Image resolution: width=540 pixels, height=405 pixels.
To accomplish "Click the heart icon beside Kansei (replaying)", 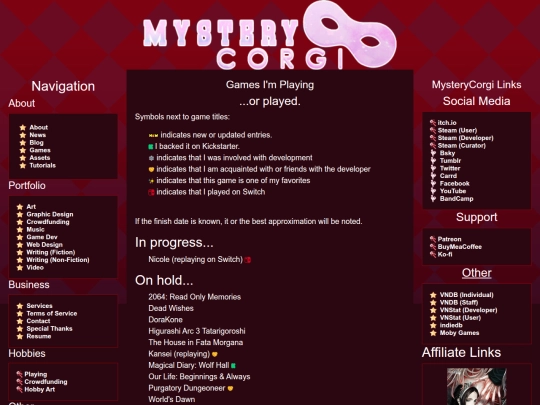I will coord(215,354).
